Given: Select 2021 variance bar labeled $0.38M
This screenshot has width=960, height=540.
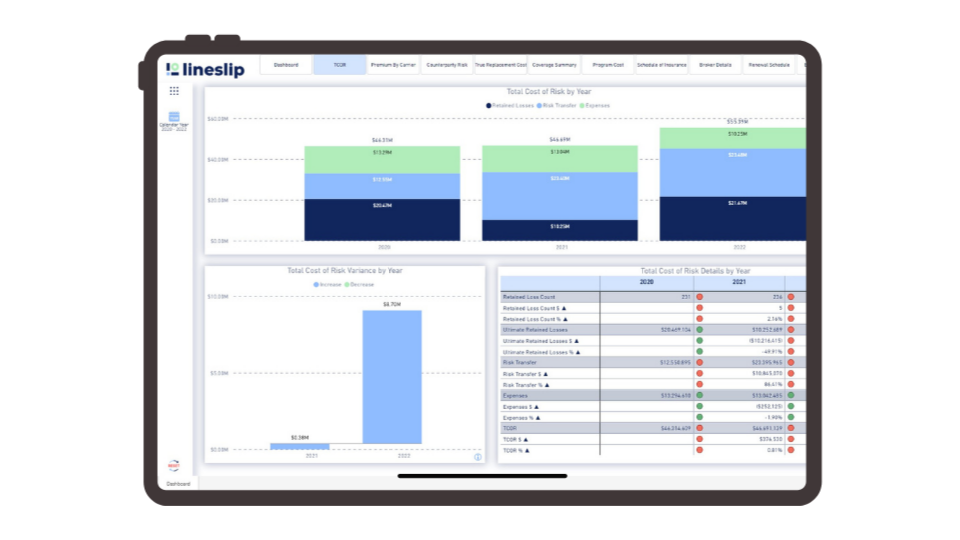Looking at the screenshot, I should [300, 446].
